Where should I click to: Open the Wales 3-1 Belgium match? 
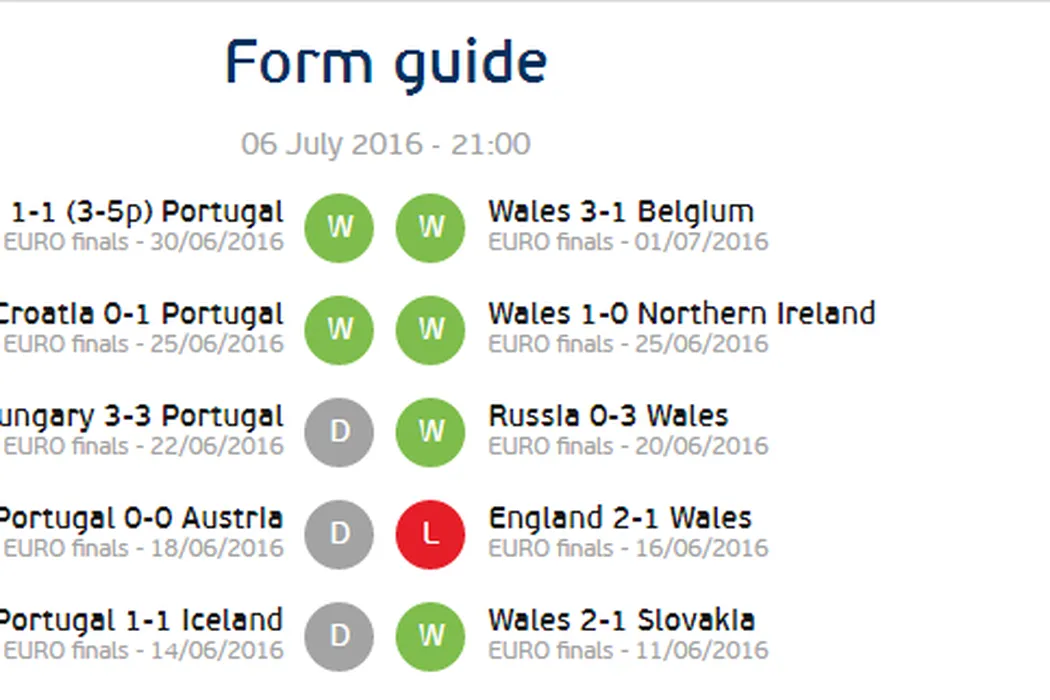(620, 212)
